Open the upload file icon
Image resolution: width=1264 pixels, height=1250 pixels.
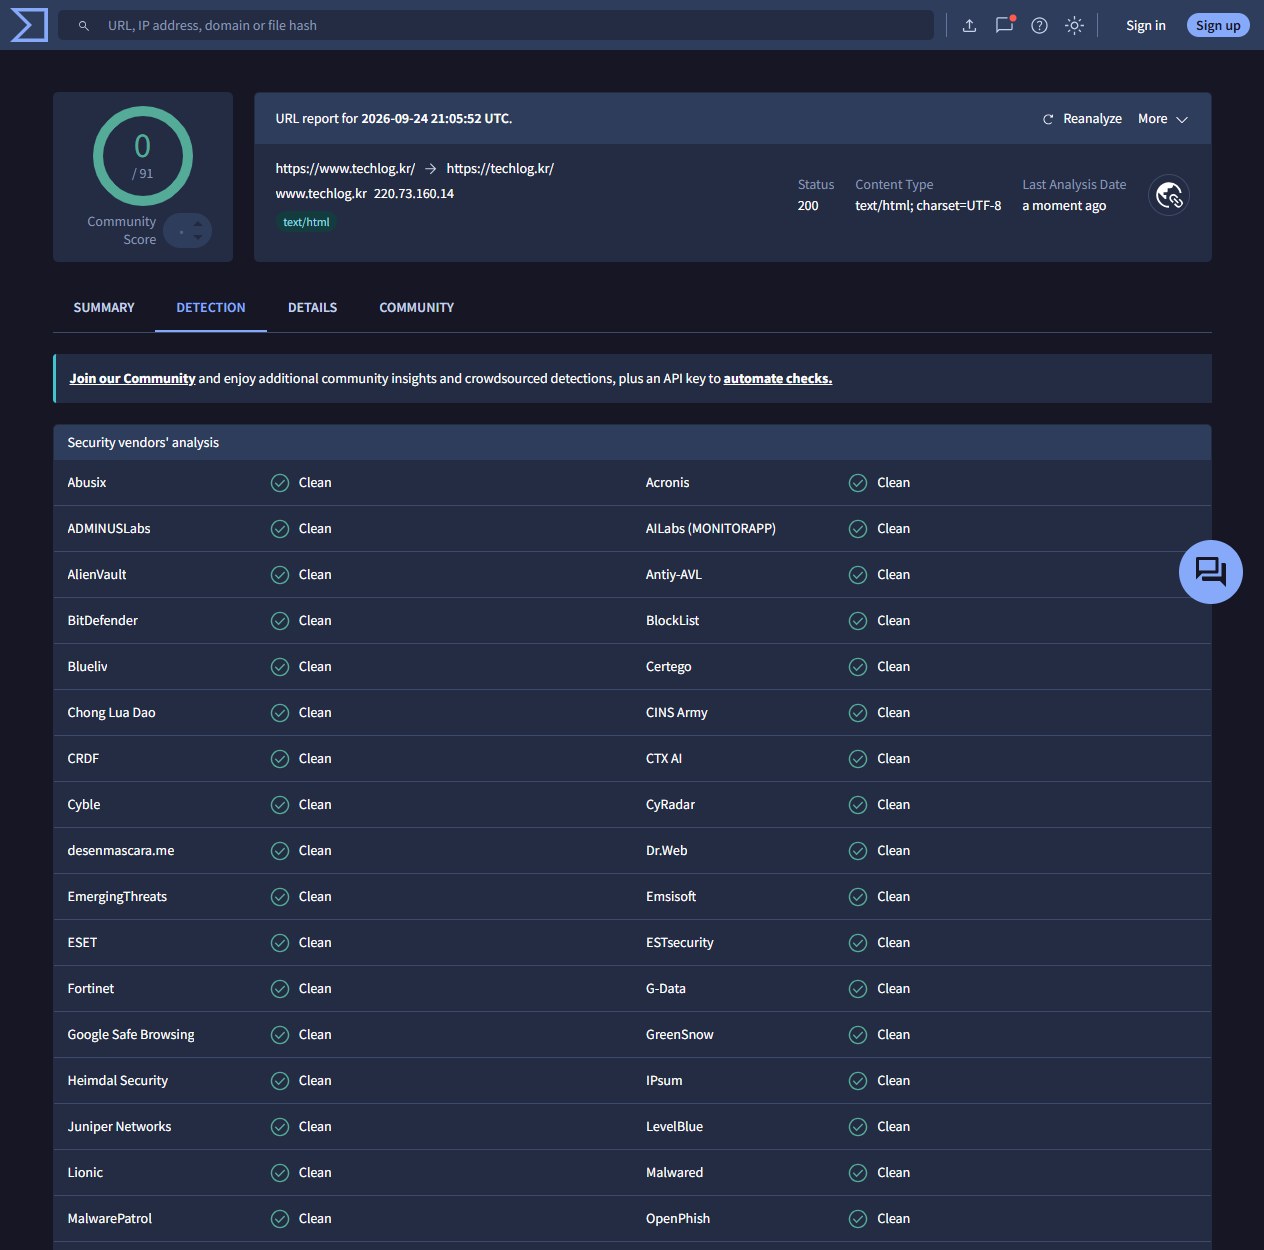(969, 26)
